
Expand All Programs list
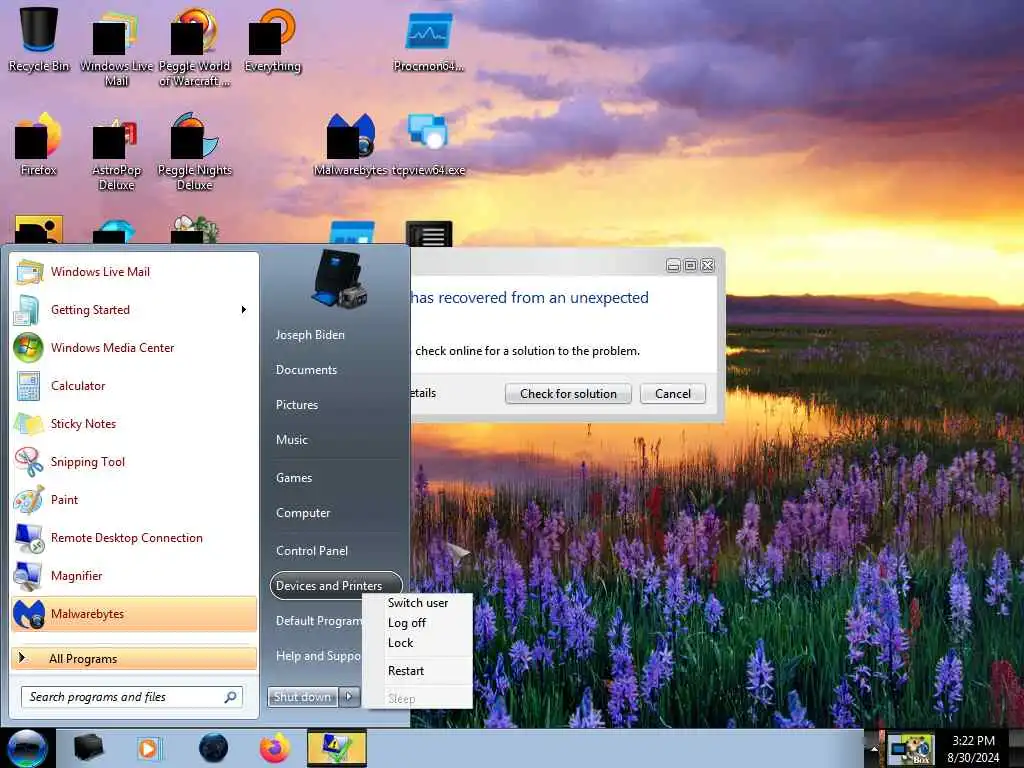(x=135, y=658)
